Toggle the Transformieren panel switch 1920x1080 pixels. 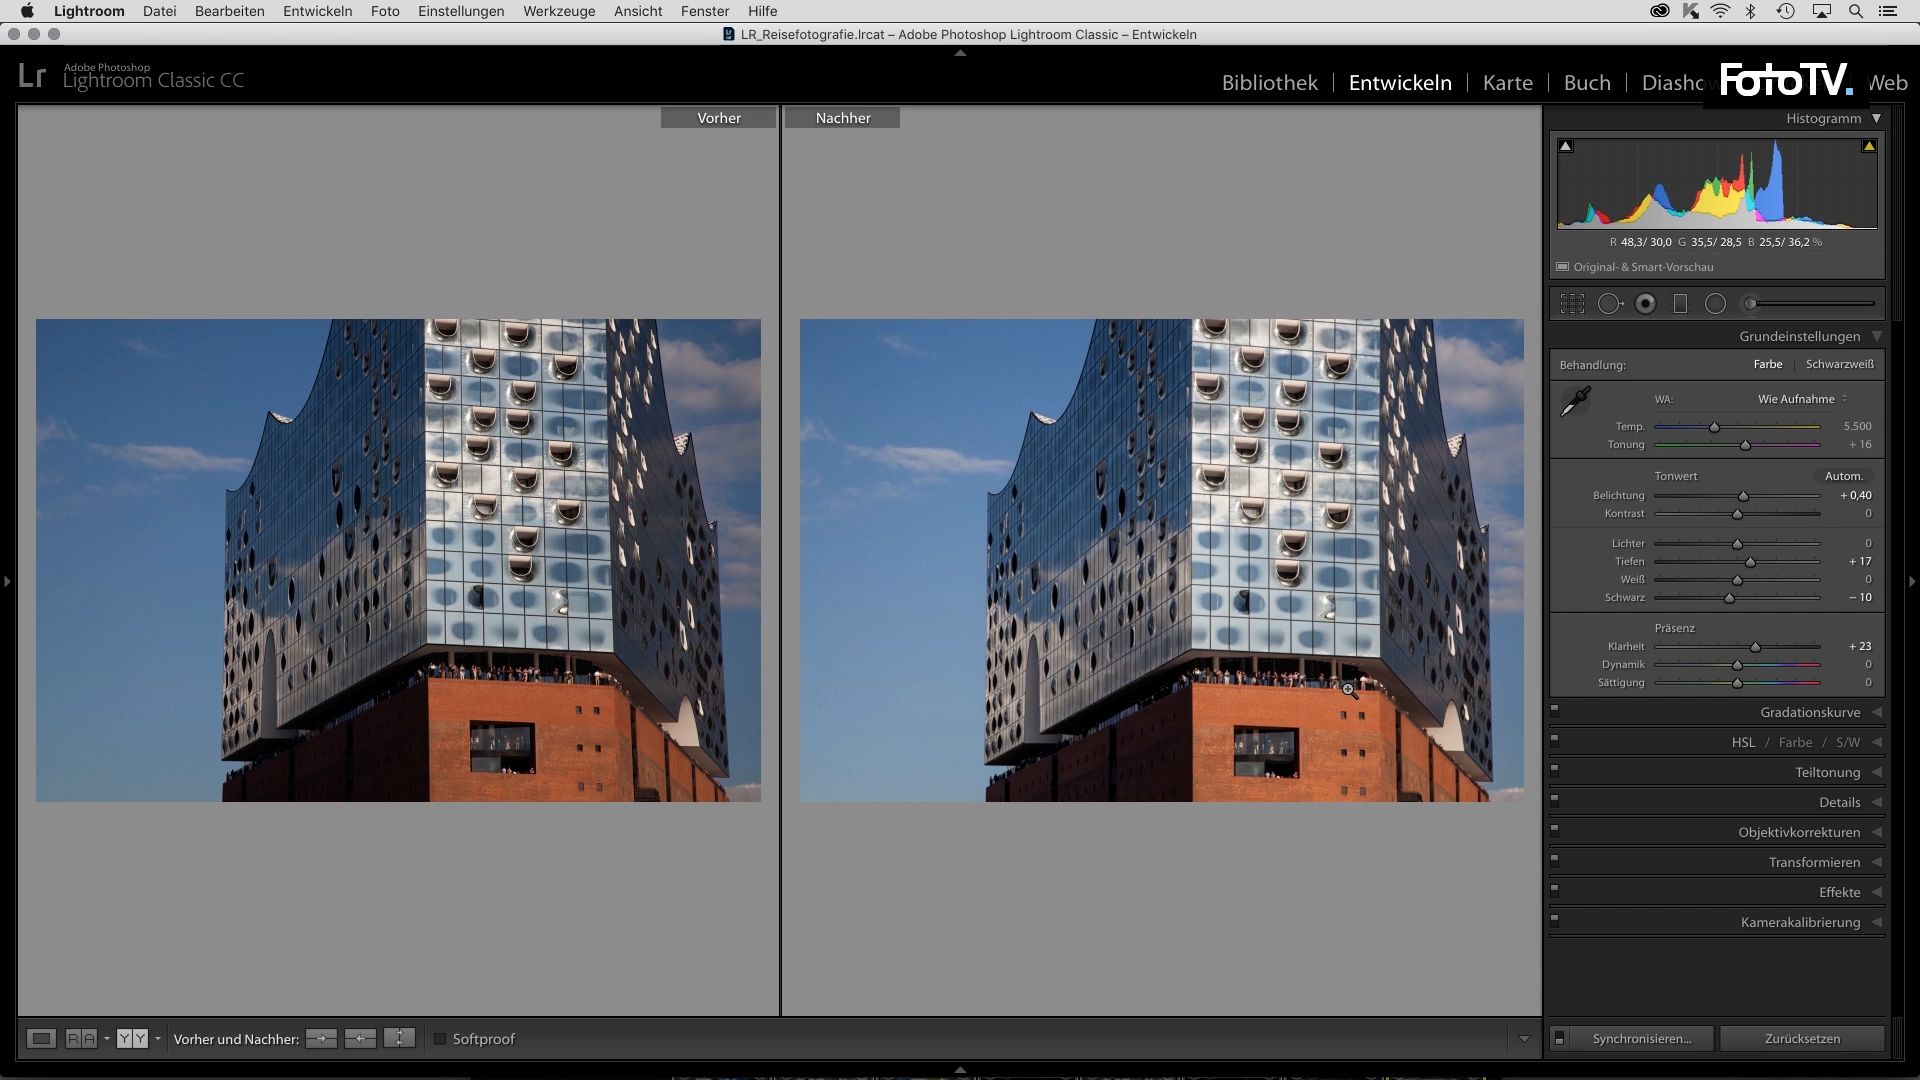tap(1554, 861)
